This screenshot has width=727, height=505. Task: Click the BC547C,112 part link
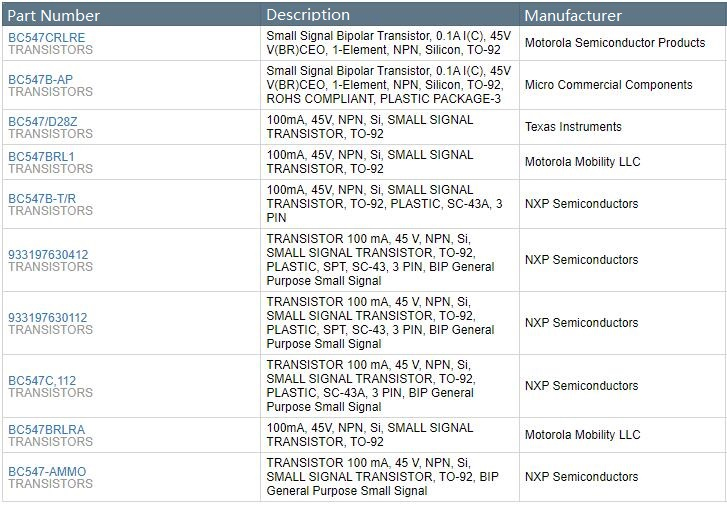pos(42,381)
